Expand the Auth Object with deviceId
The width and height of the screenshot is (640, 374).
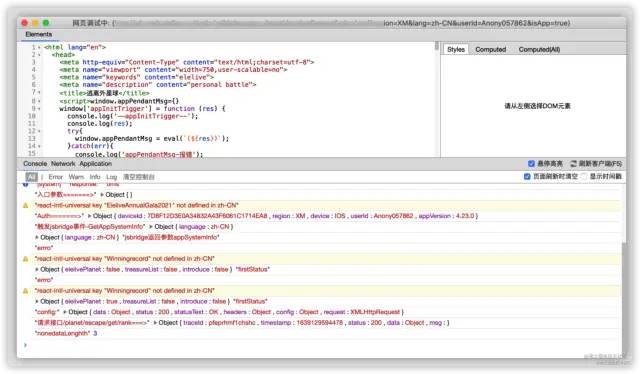point(89,216)
